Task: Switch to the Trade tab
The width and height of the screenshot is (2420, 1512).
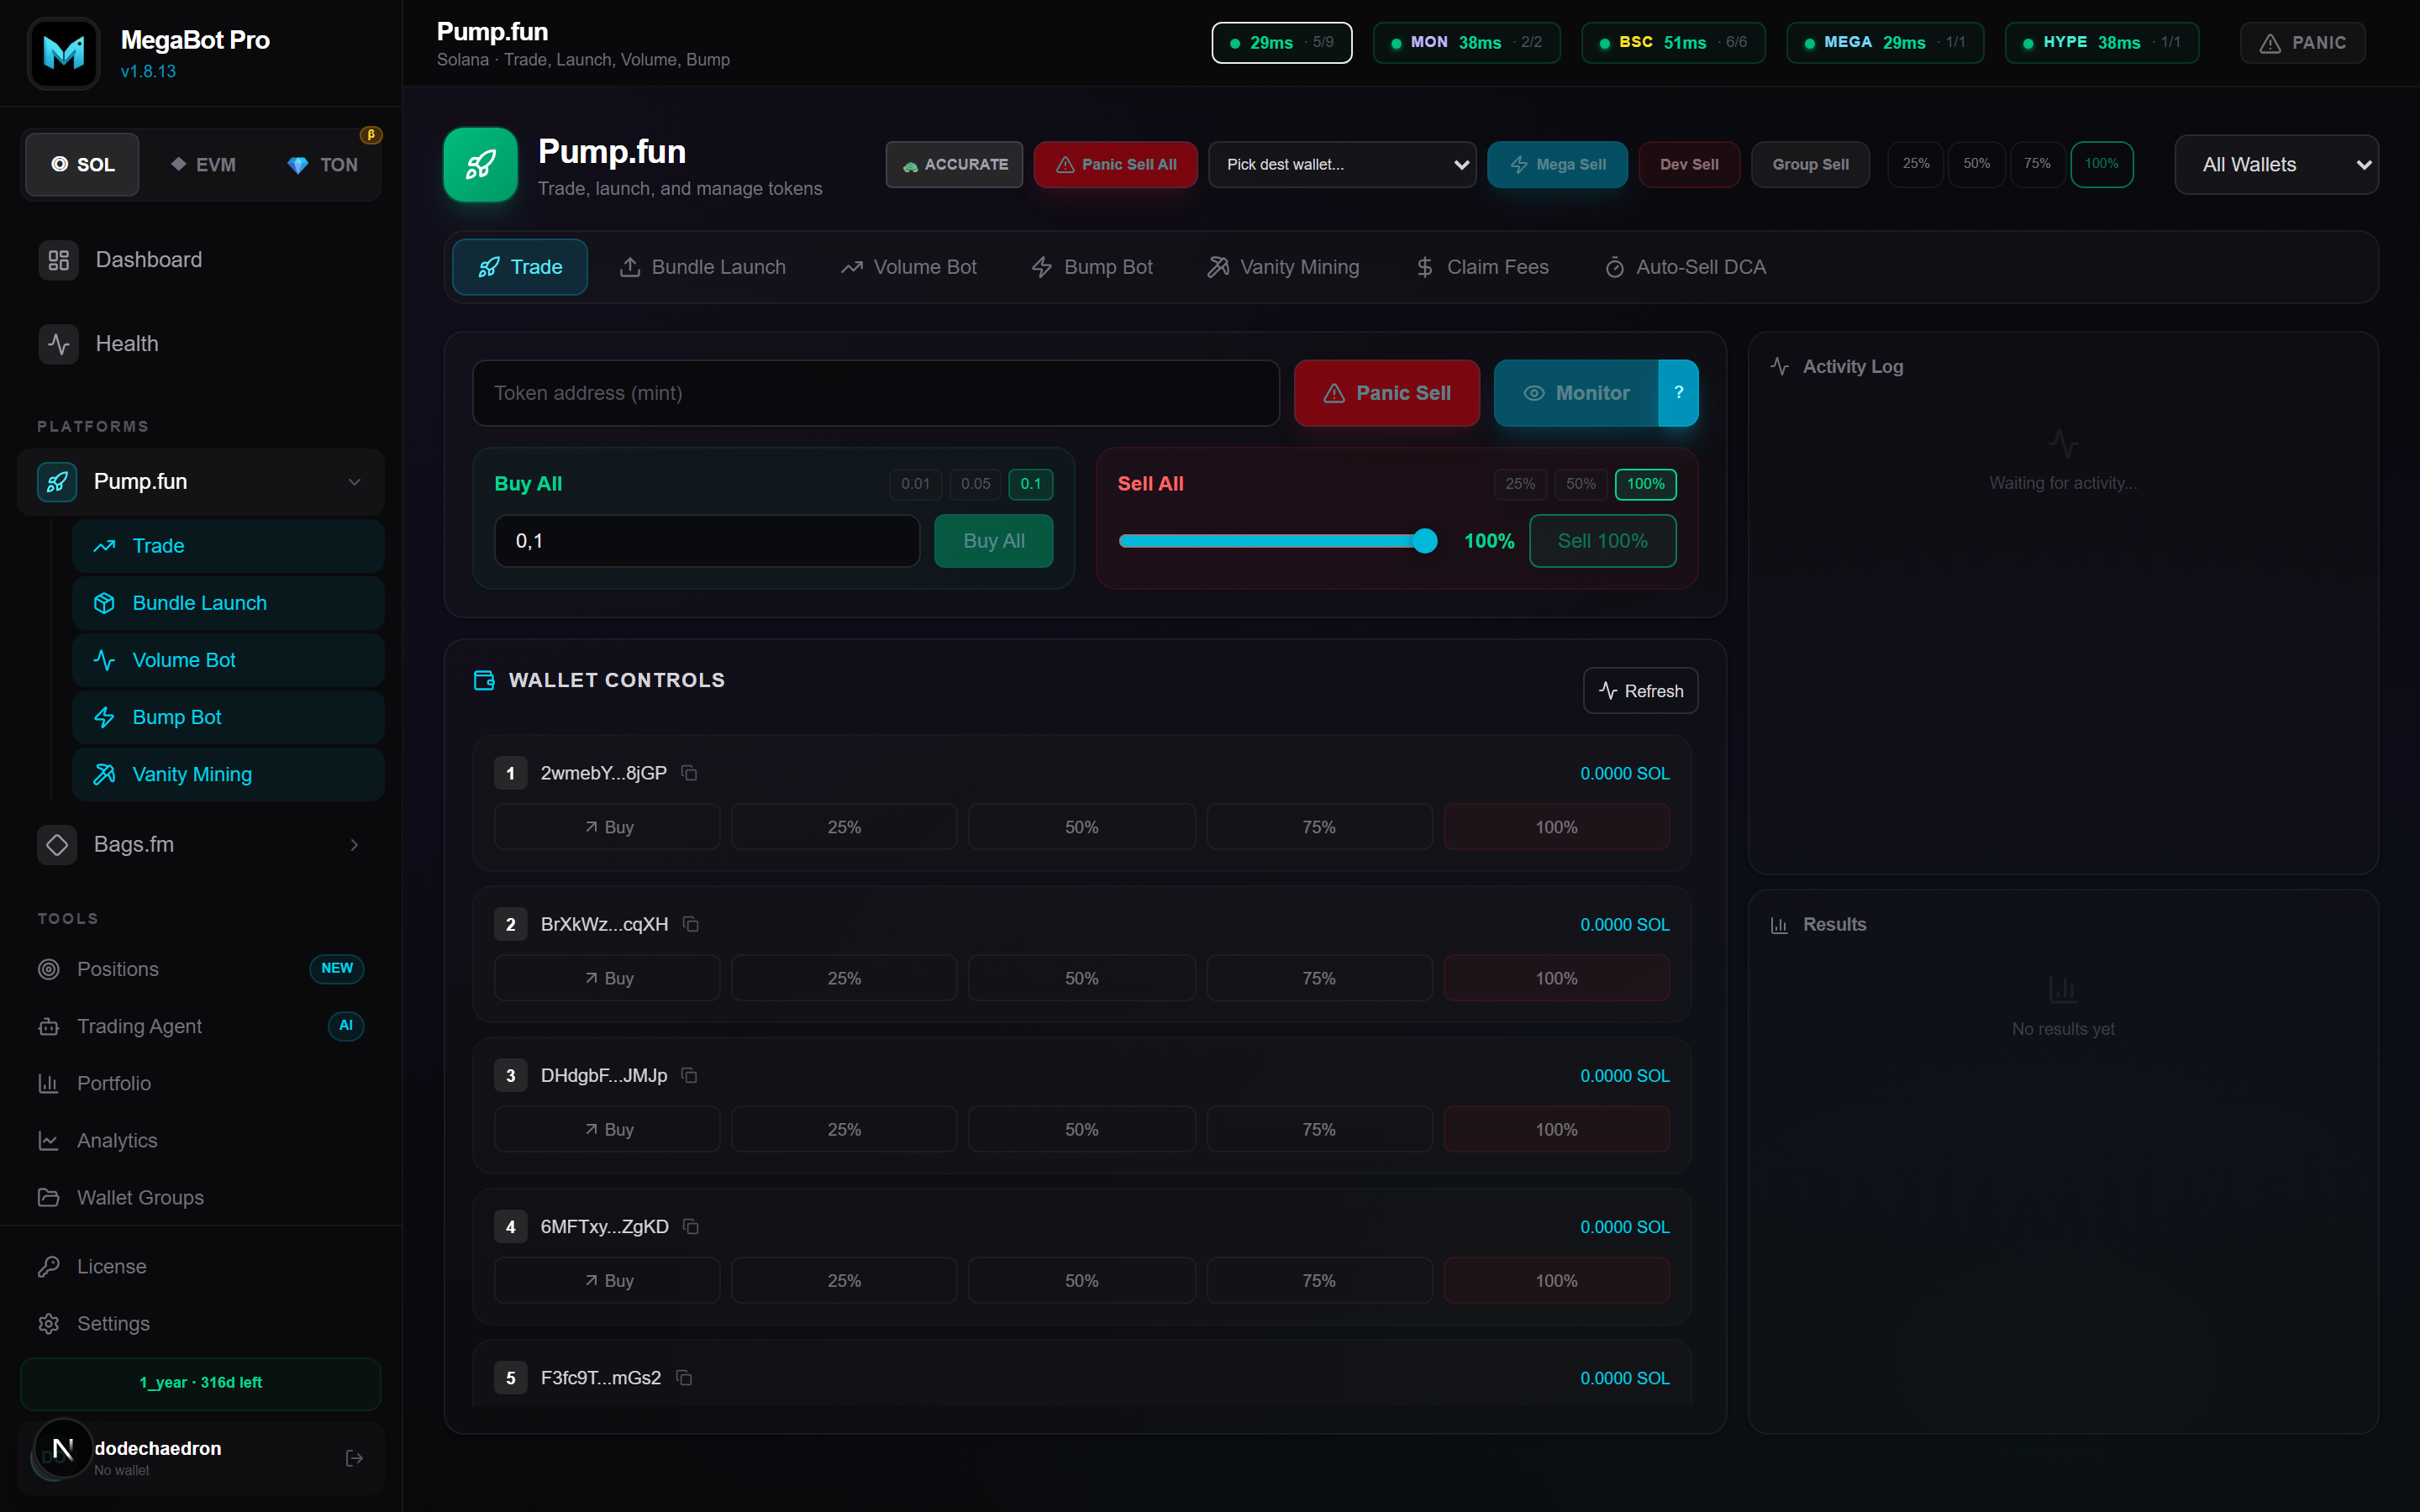Action: [x=520, y=267]
